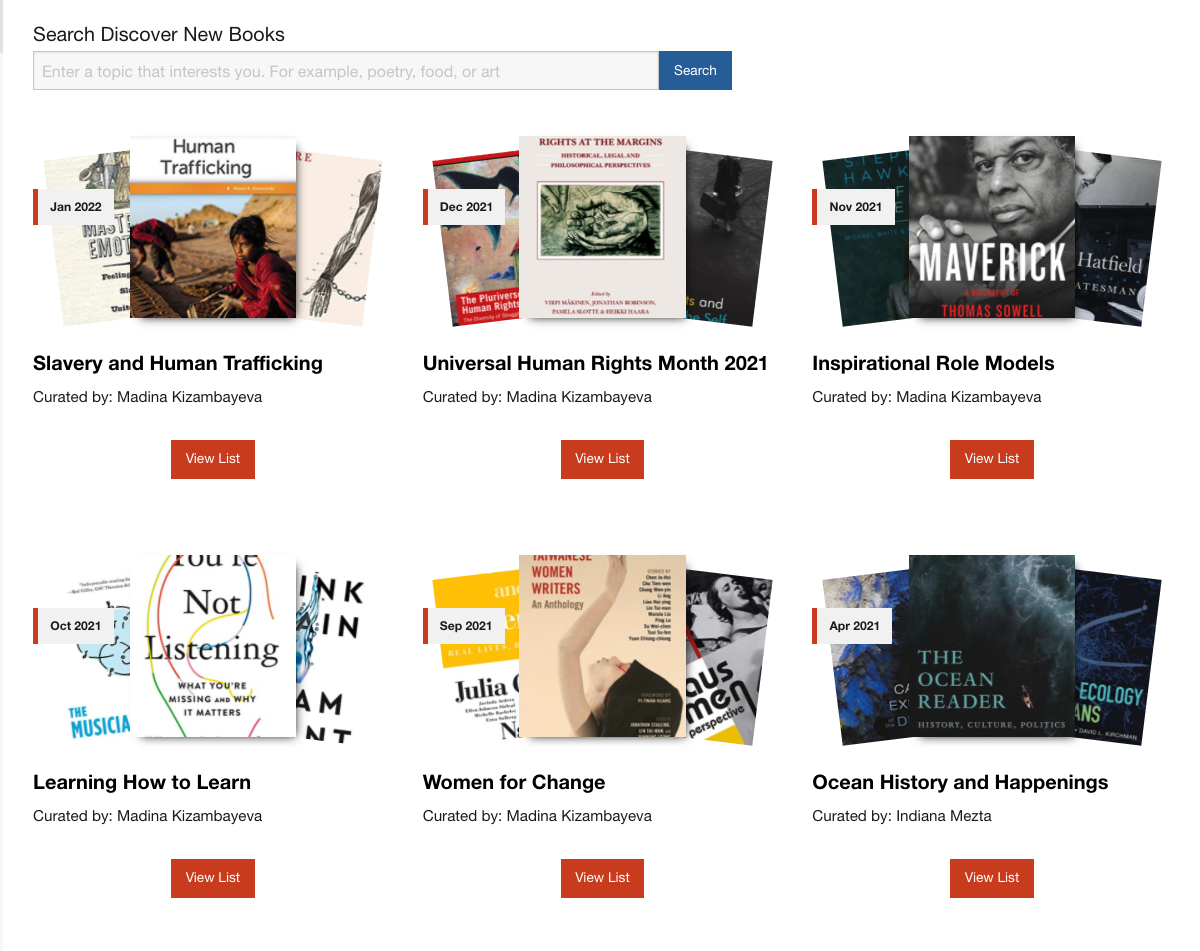The height and width of the screenshot is (951, 1200).
Task: Click the blue Search button
Action: click(x=695, y=71)
